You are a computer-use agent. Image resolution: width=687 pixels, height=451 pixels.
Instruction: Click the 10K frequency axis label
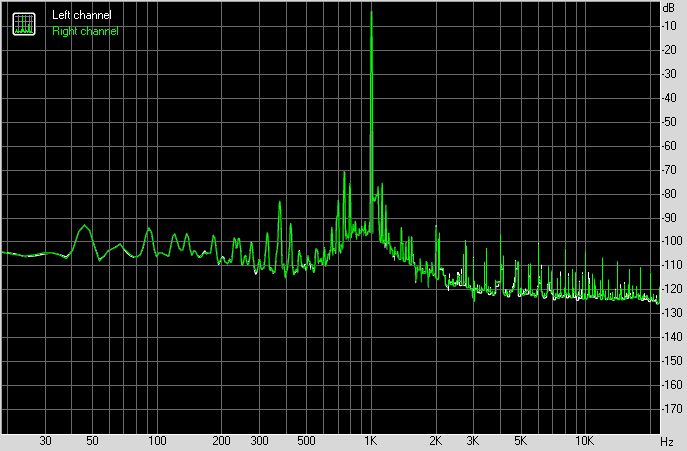[x=584, y=440]
